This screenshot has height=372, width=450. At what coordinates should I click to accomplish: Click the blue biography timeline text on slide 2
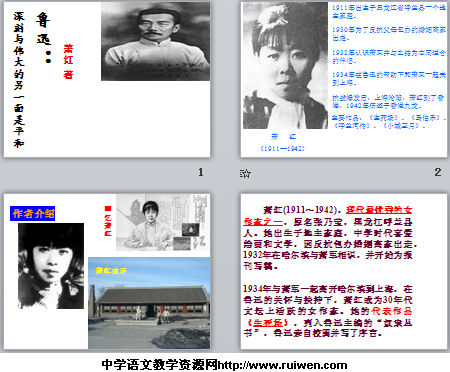click(x=388, y=66)
